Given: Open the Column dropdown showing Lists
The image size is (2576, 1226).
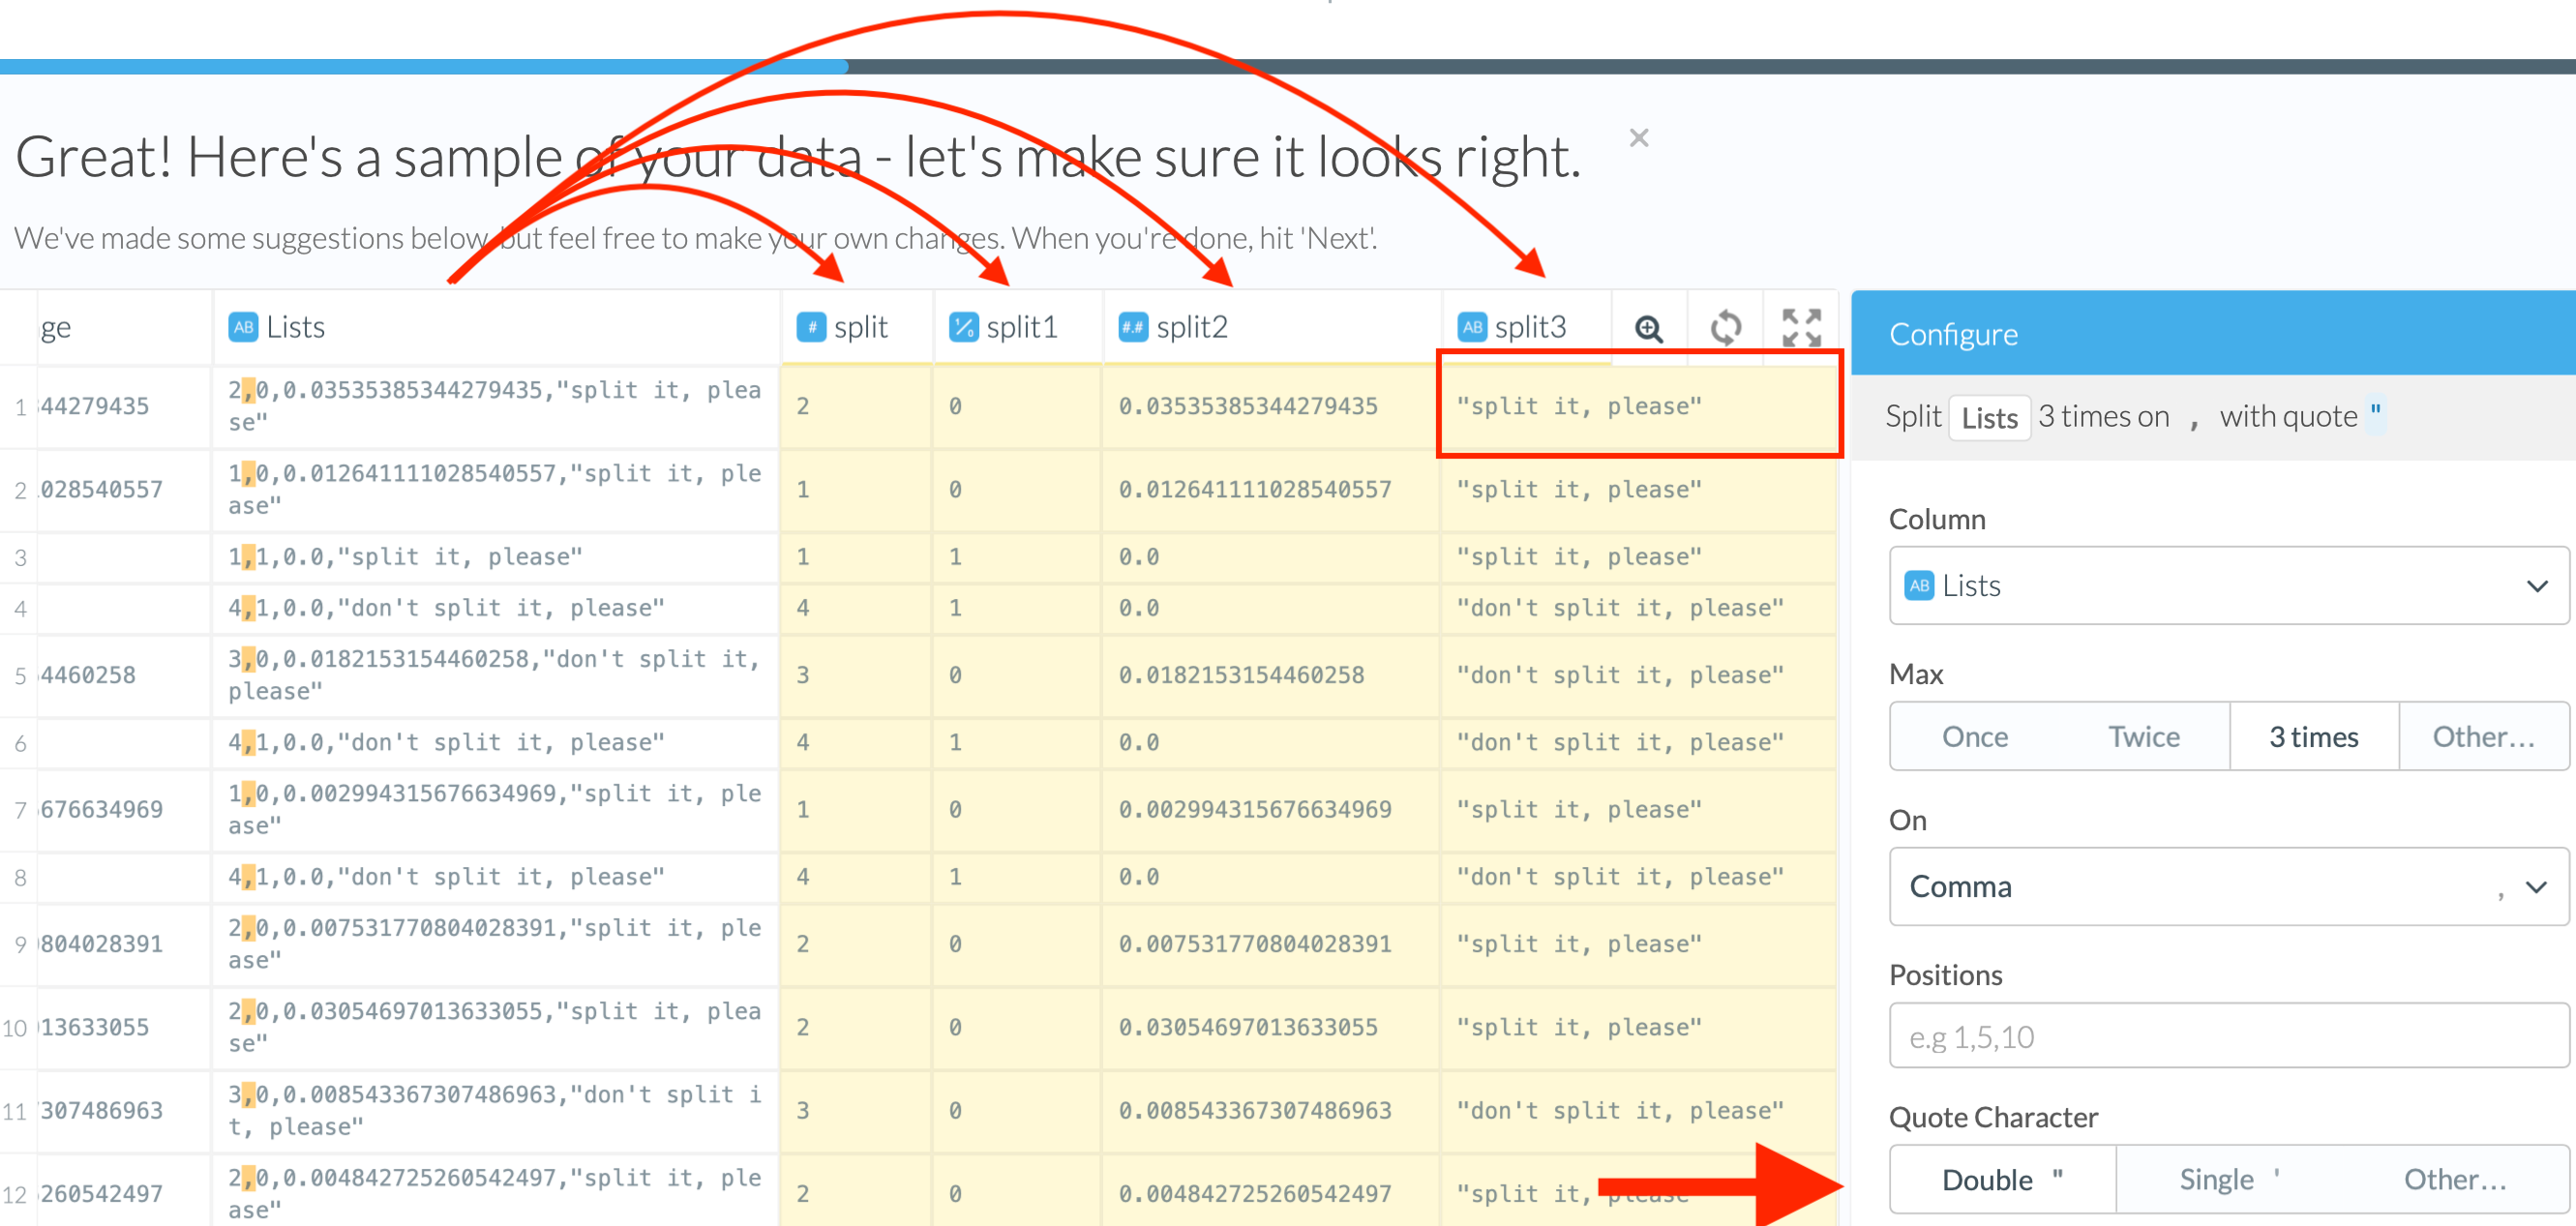Looking at the screenshot, I should (2228, 586).
